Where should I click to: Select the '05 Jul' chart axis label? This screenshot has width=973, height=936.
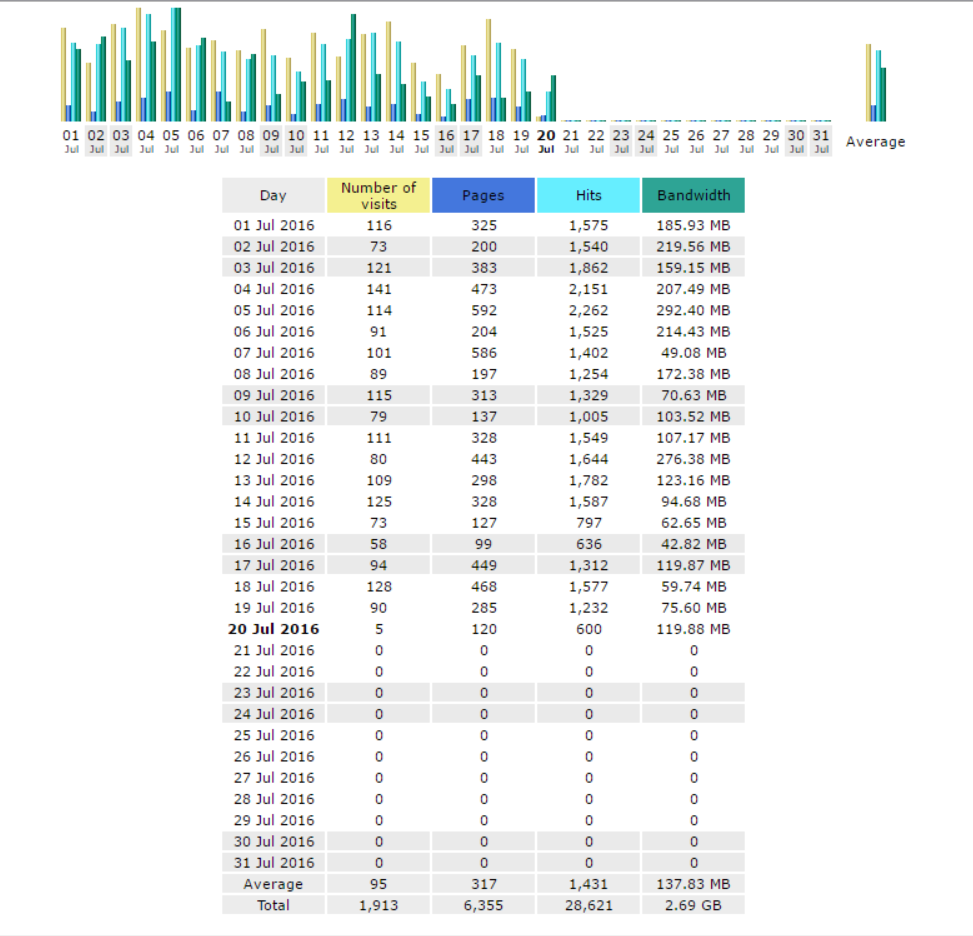[x=171, y=141]
